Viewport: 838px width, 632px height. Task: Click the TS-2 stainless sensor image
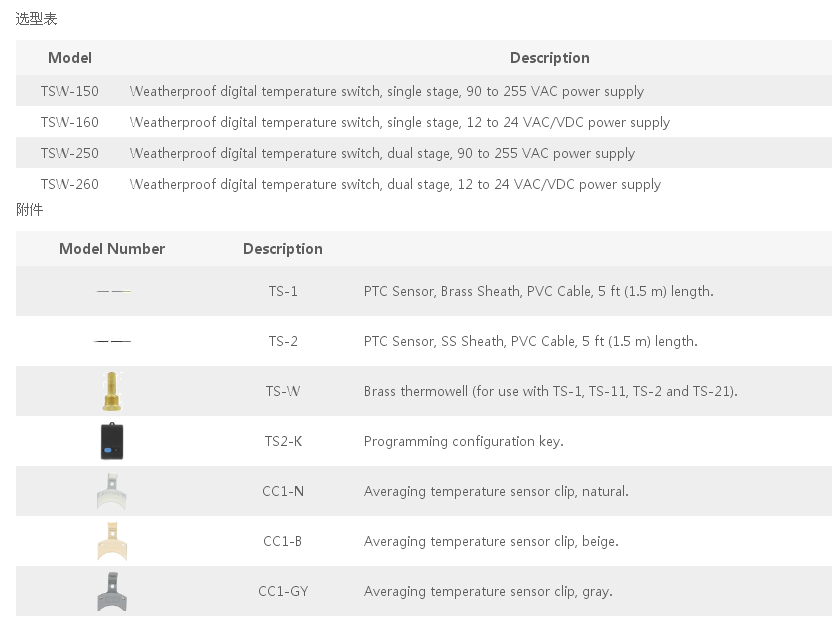112,341
